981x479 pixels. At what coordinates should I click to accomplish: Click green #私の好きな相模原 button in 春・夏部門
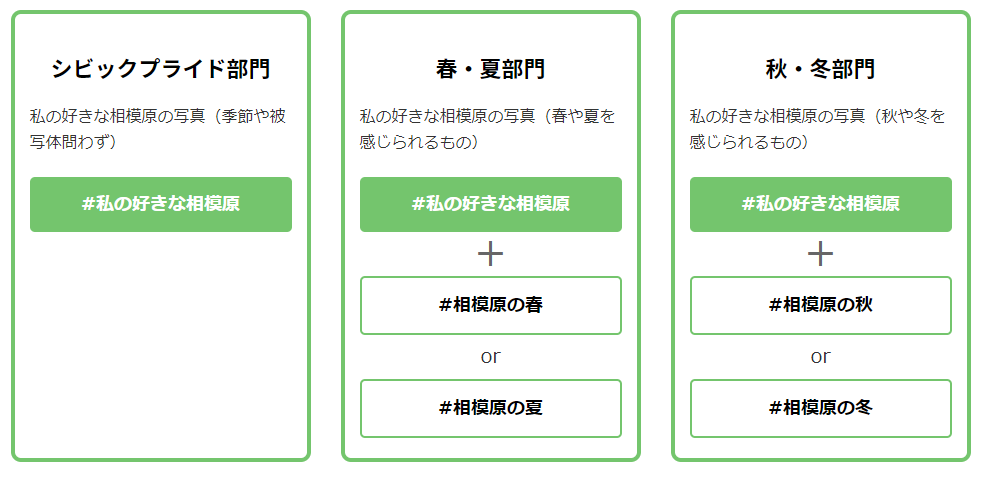coord(490,204)
